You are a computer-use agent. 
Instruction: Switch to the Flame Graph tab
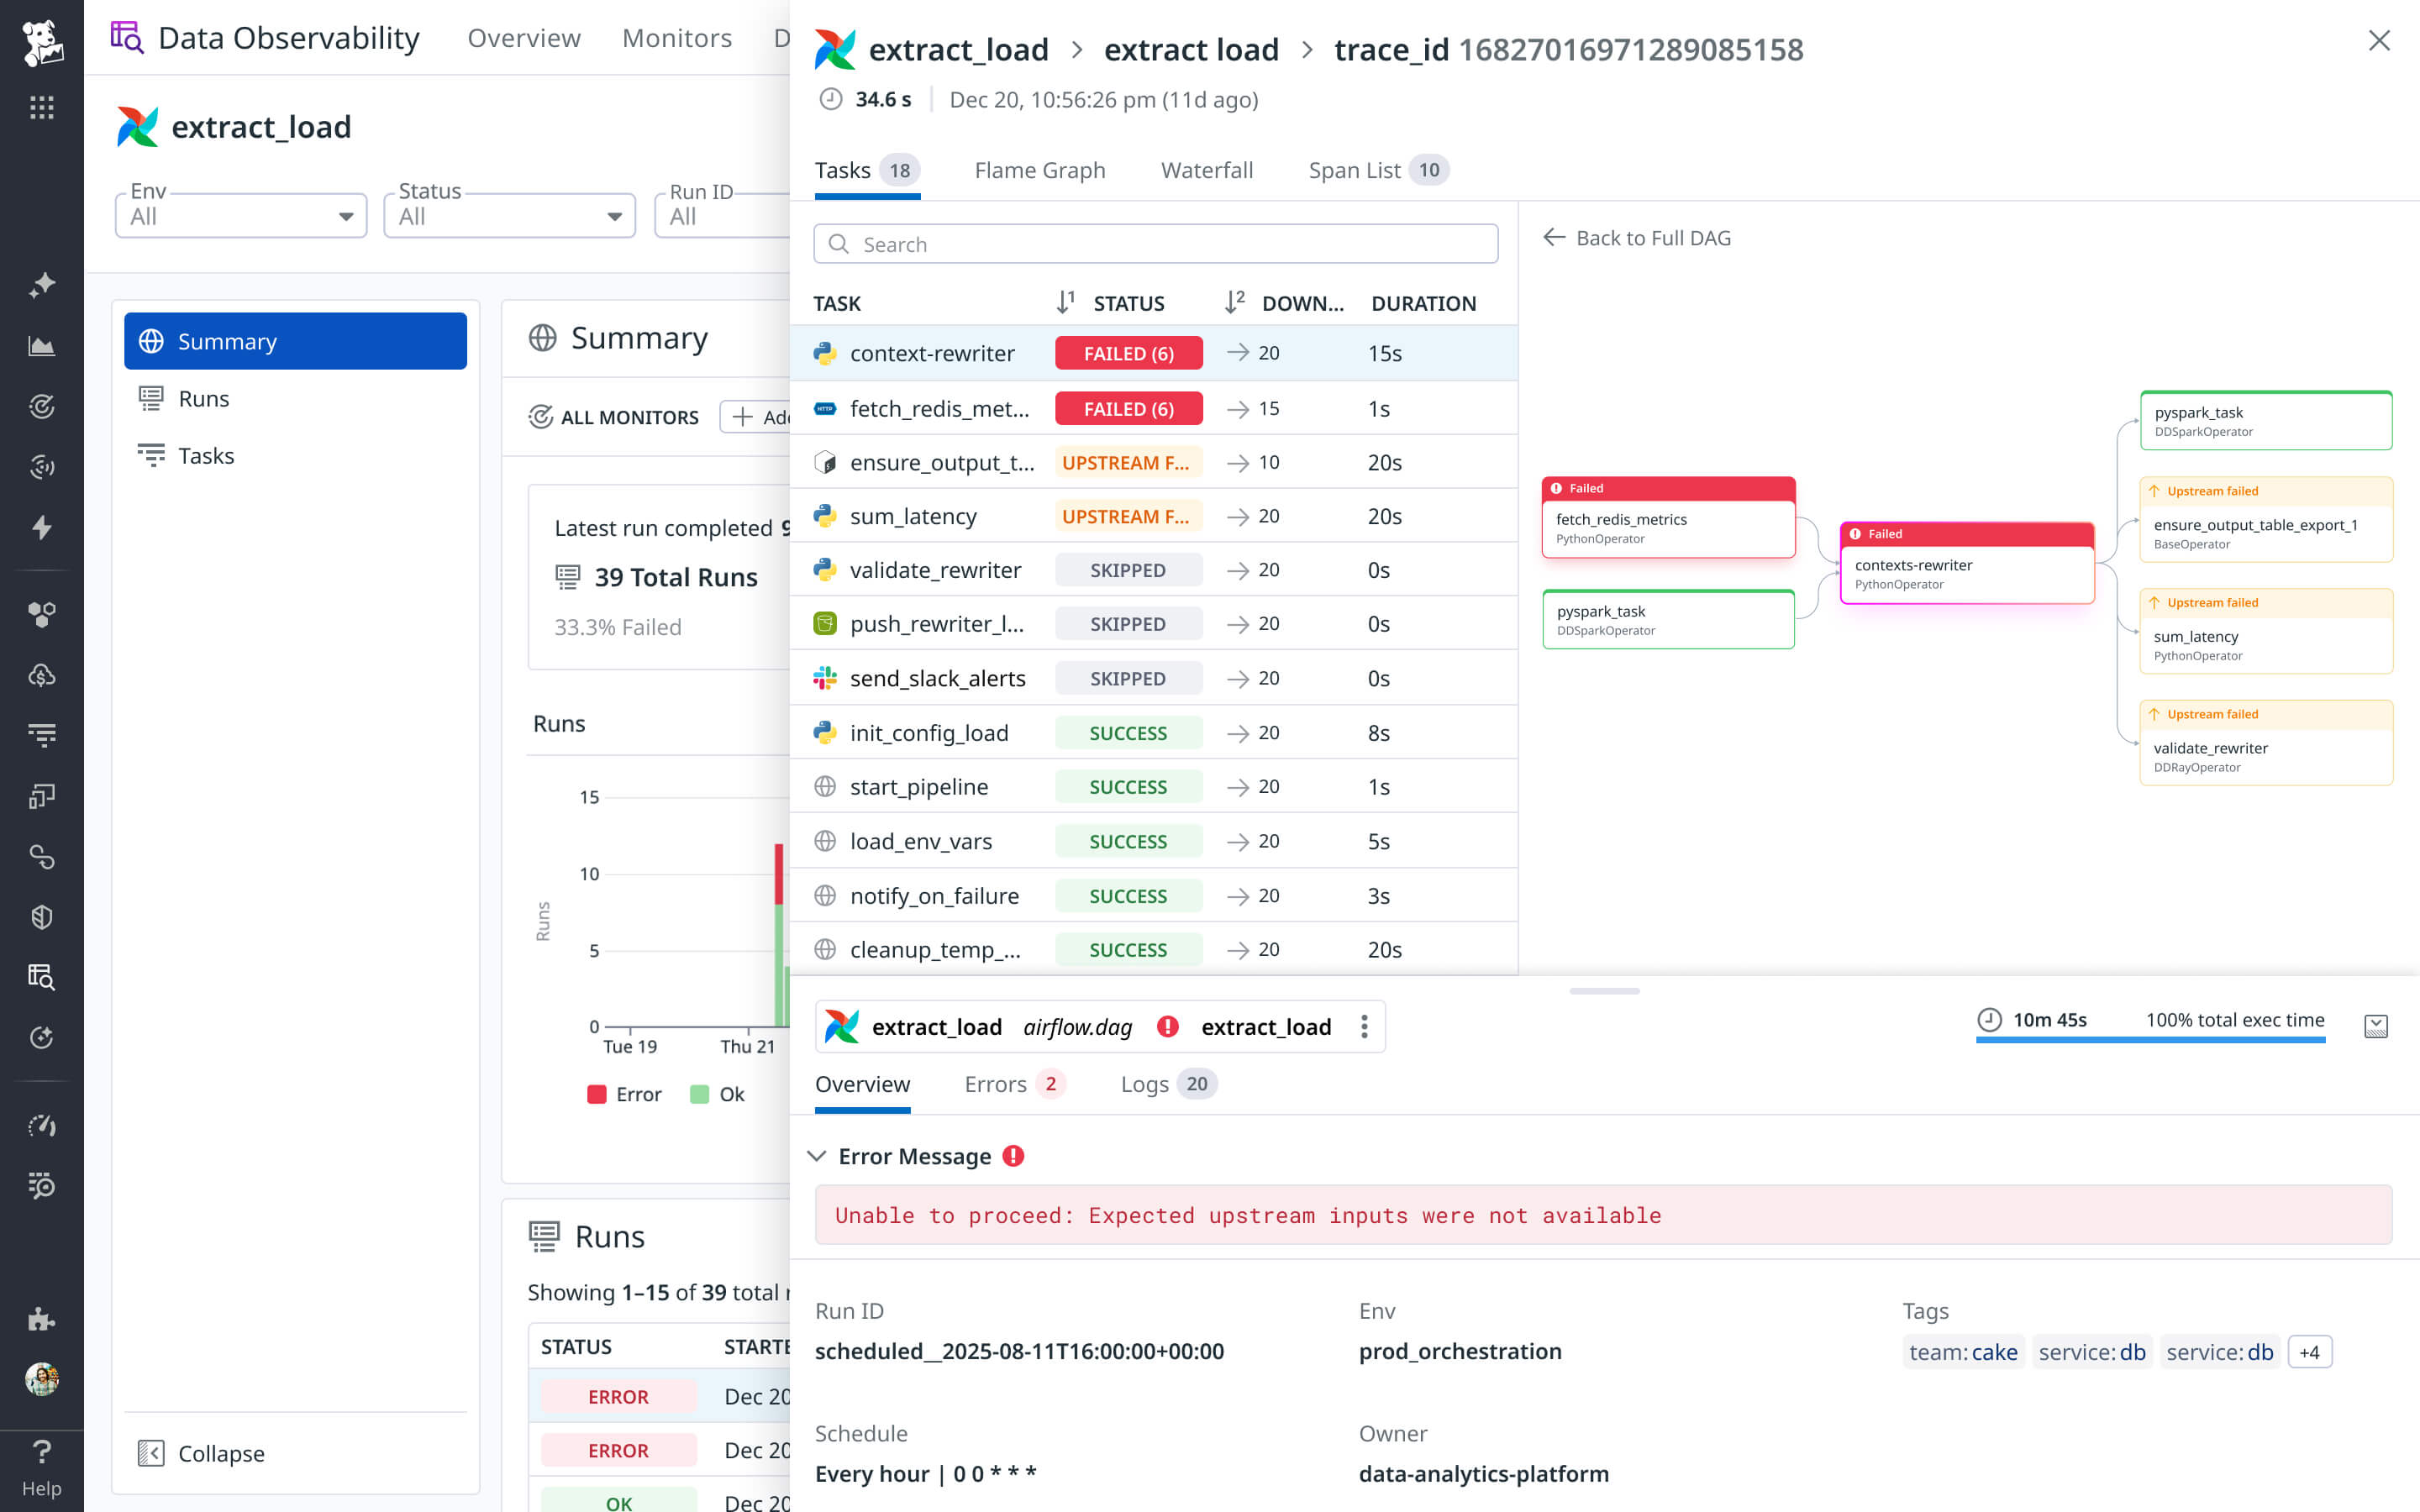(x=1039, y=170)
